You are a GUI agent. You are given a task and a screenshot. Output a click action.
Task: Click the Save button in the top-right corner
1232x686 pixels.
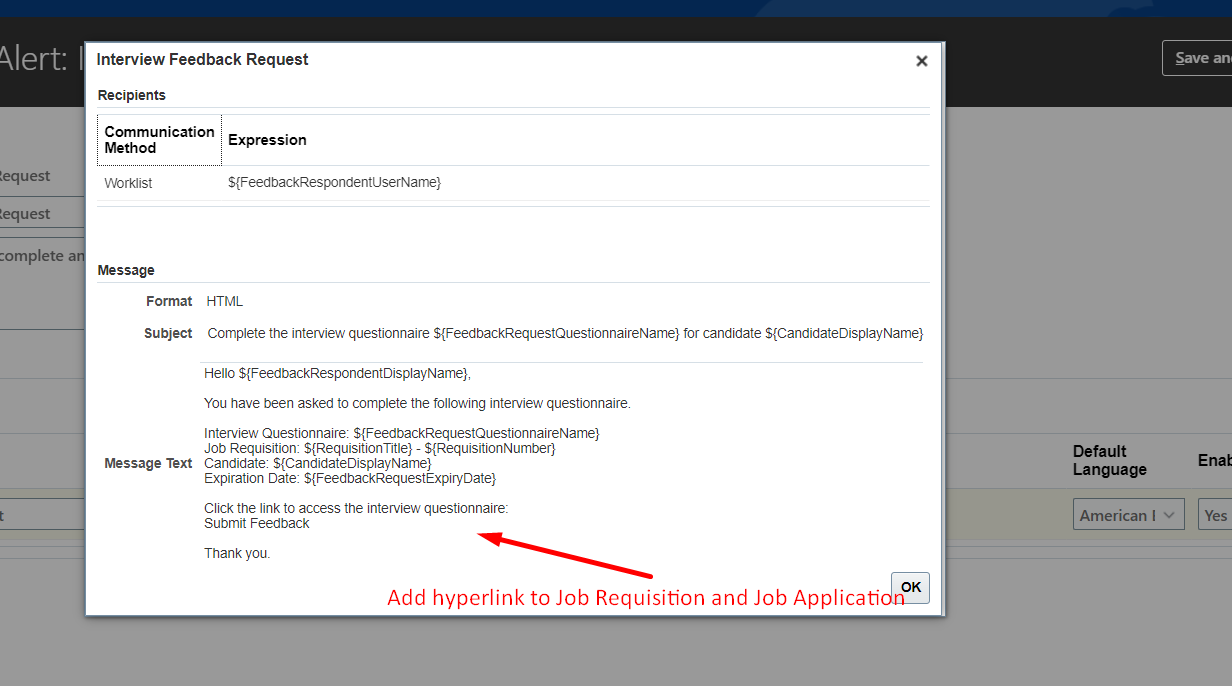pos(1203,57)
